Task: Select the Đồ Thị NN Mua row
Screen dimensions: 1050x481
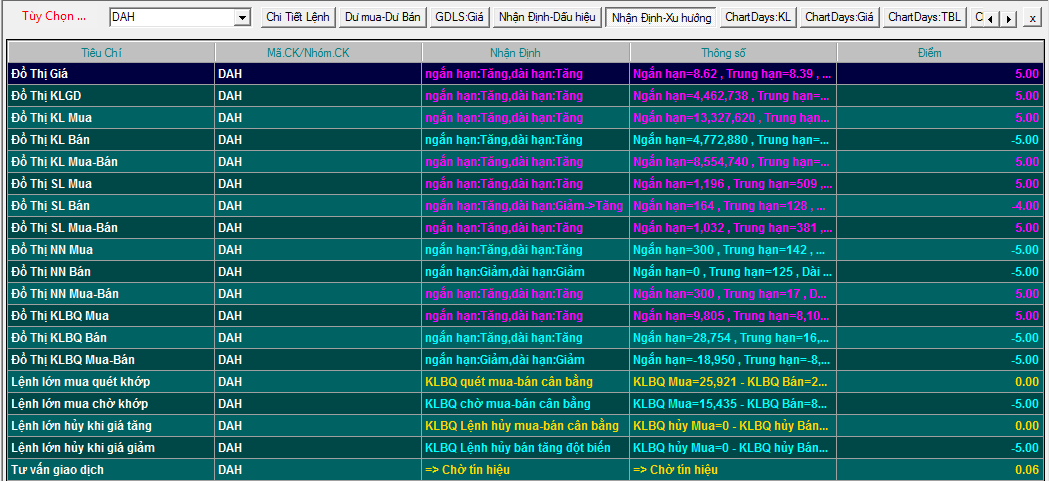Action: point(526,250)
